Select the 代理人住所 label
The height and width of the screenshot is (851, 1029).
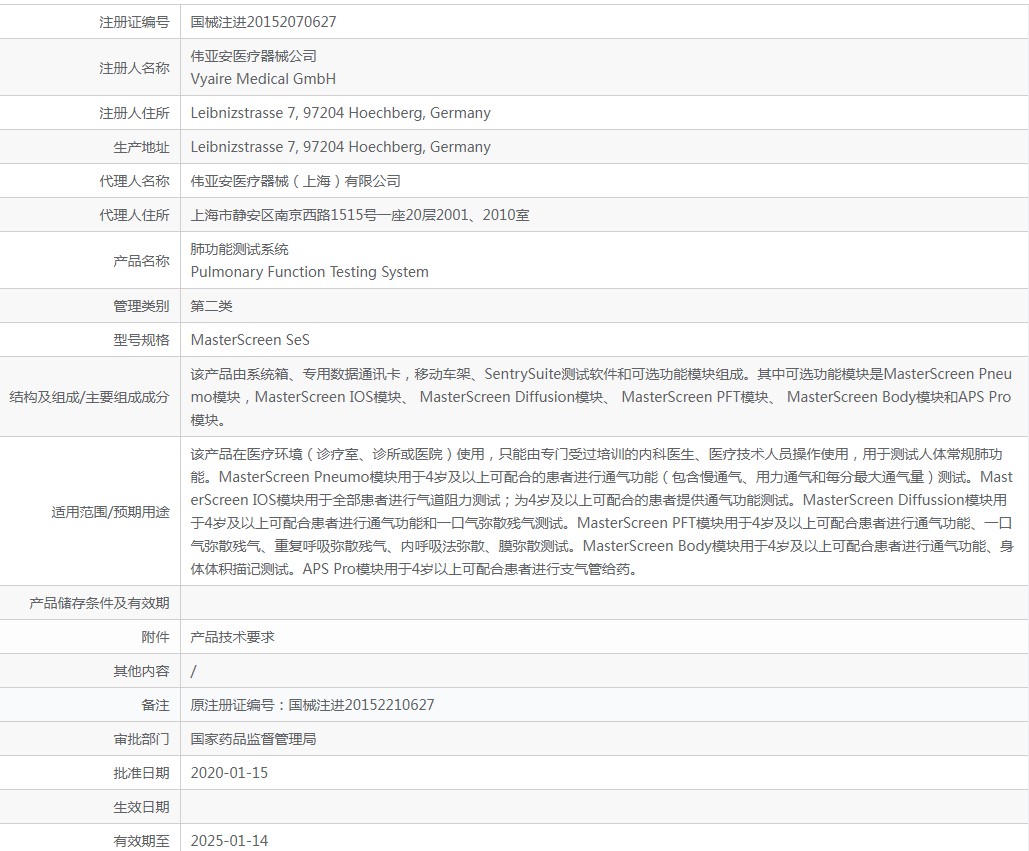tap(134, 215)
